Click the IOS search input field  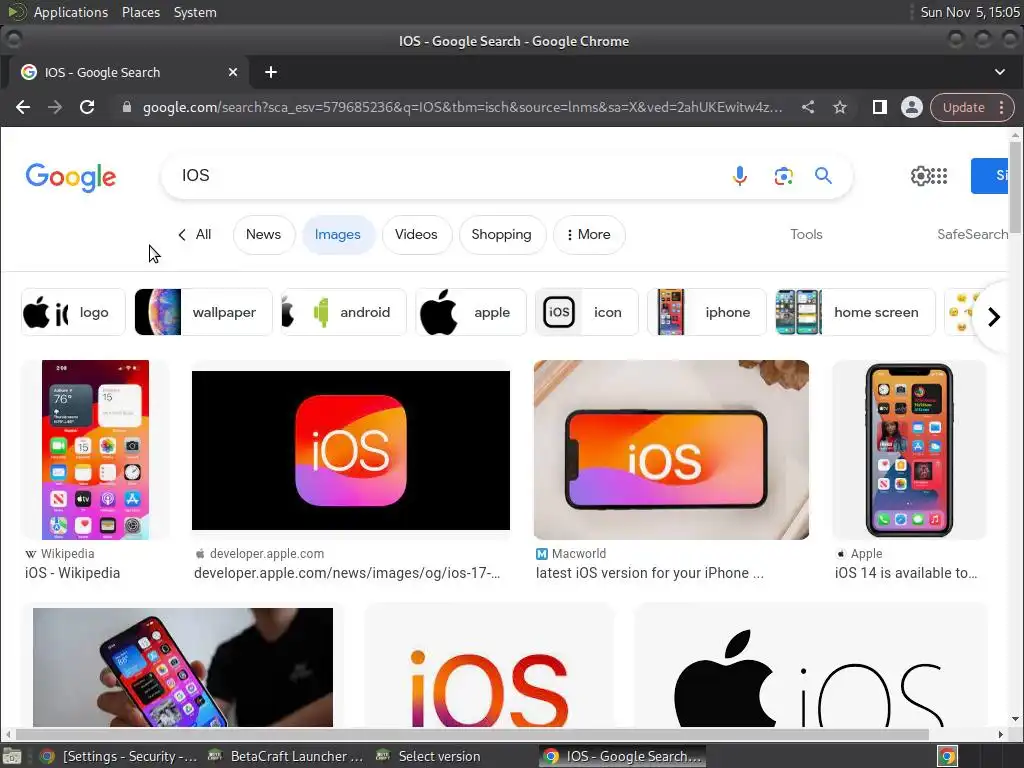[x=444, y=176]
